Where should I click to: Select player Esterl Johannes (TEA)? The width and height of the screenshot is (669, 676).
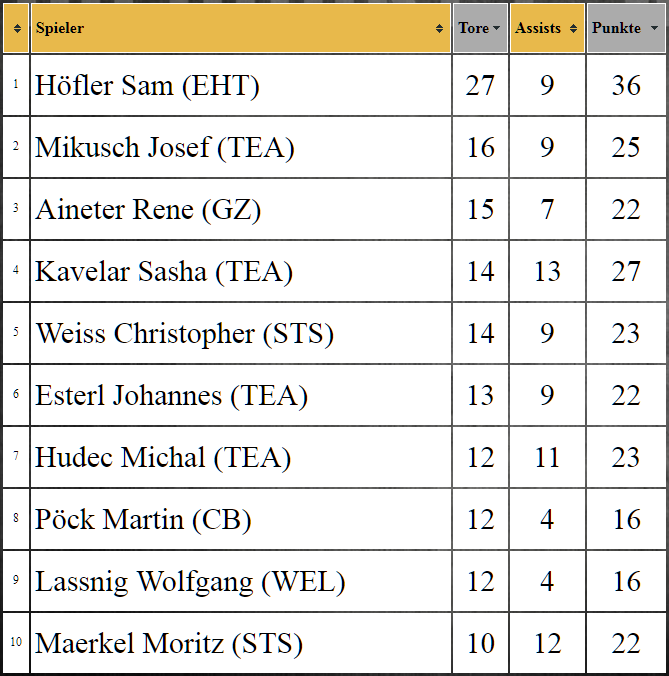point(171,395)
